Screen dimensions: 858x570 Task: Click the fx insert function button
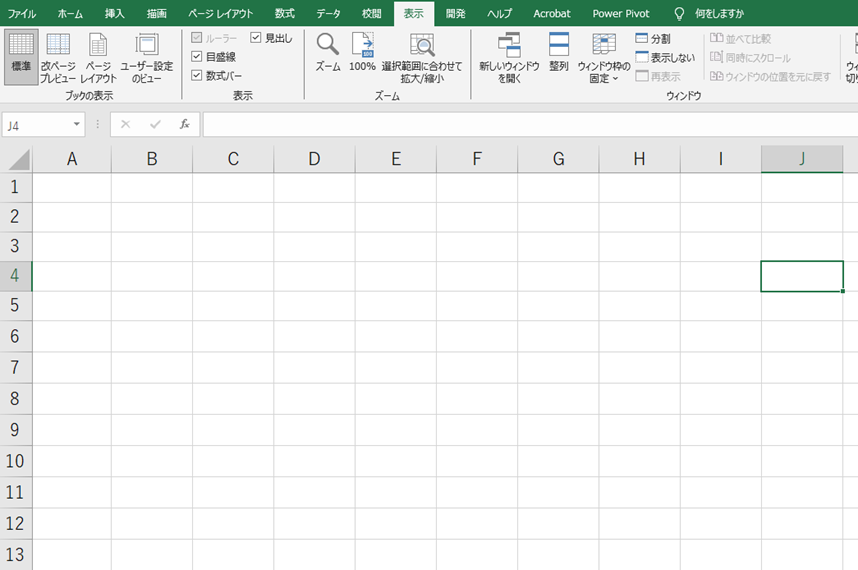pyautogui.click(x=185, y=125)
